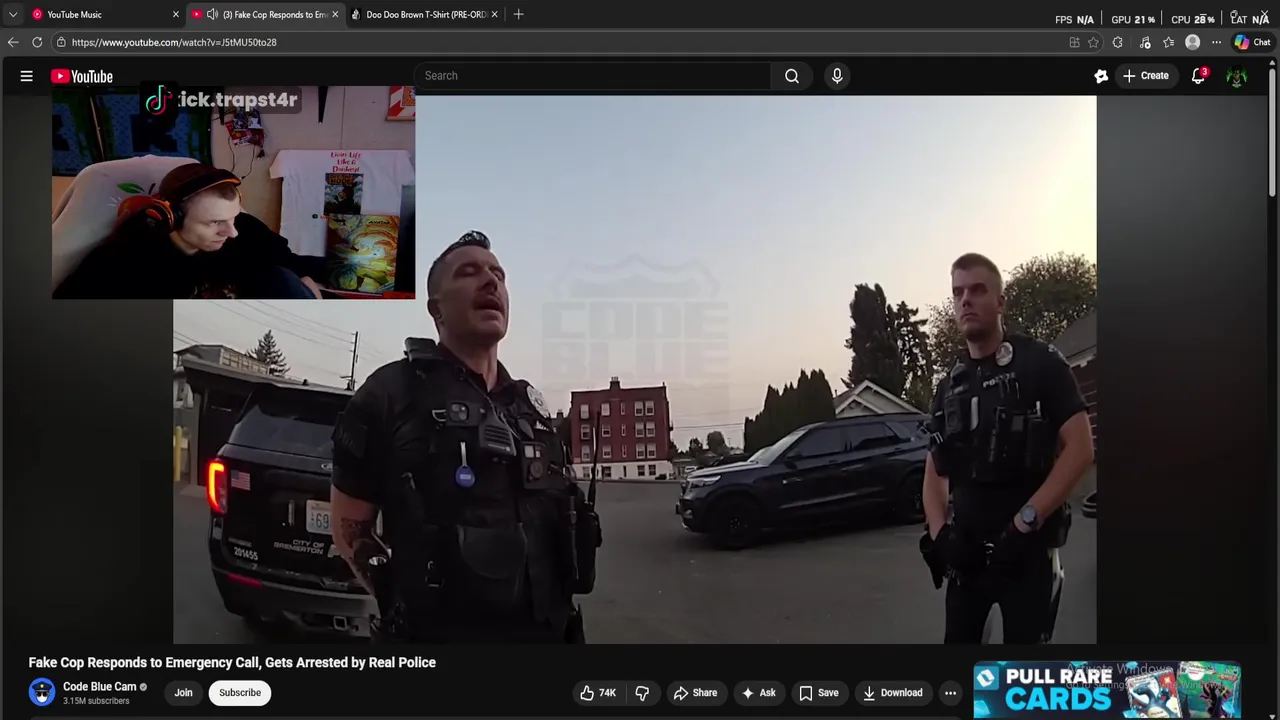Viewport: 1280px width, 720px height.
Task: Open the Create button
Action: (x=1146, y=76)
